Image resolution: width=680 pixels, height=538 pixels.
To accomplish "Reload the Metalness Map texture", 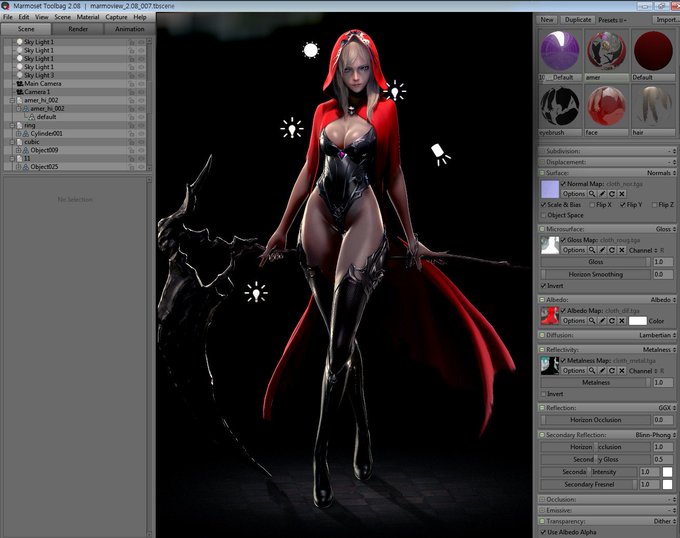I will click(x=612, y=371).
